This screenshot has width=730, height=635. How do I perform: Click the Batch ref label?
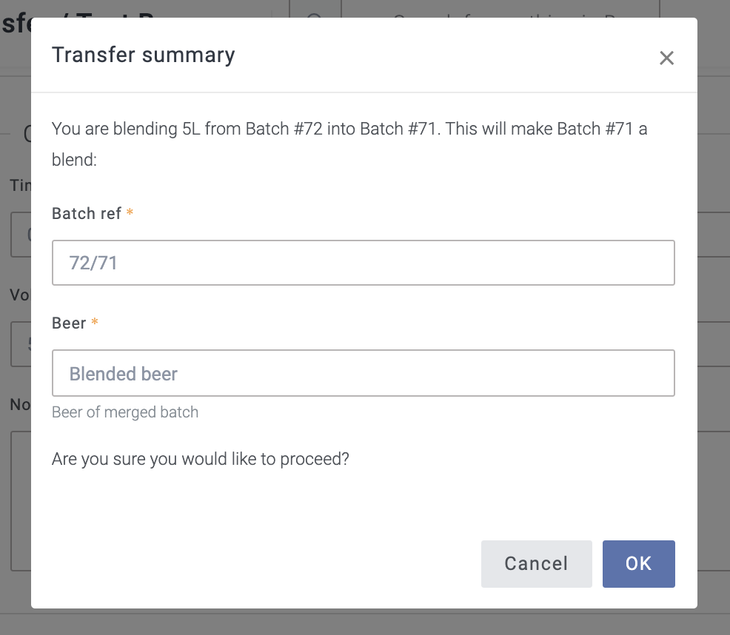[x=86, y=214]
